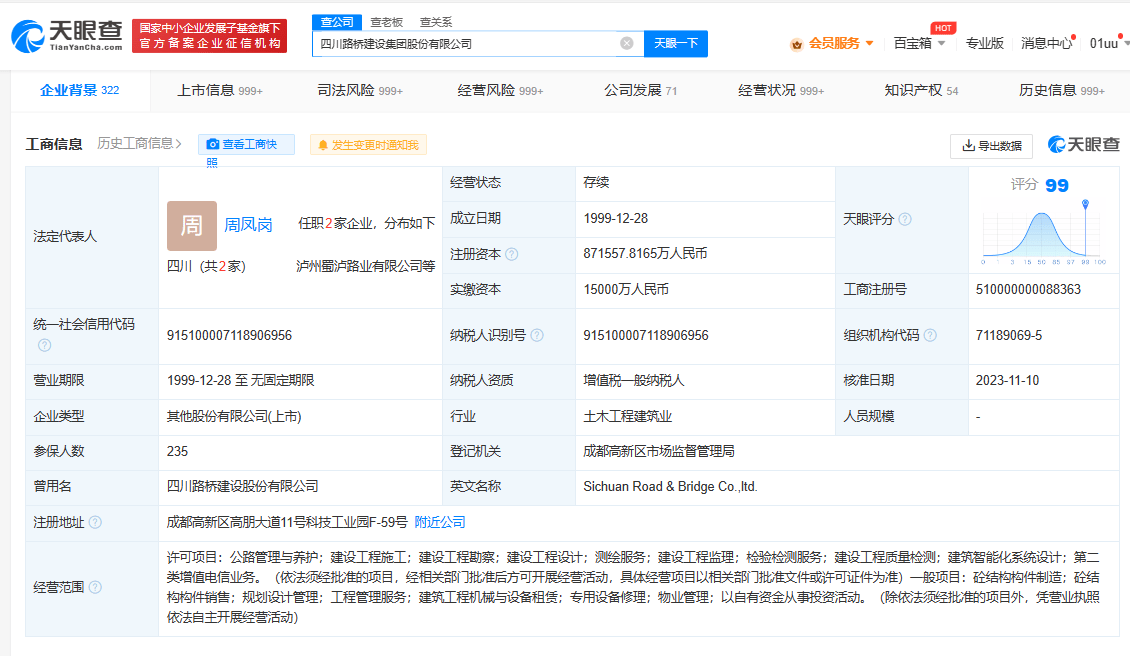Viewport: 1130px width, 656px height.
Task: Switch to the 知识产权 tab
Action: tap(922, 90)
